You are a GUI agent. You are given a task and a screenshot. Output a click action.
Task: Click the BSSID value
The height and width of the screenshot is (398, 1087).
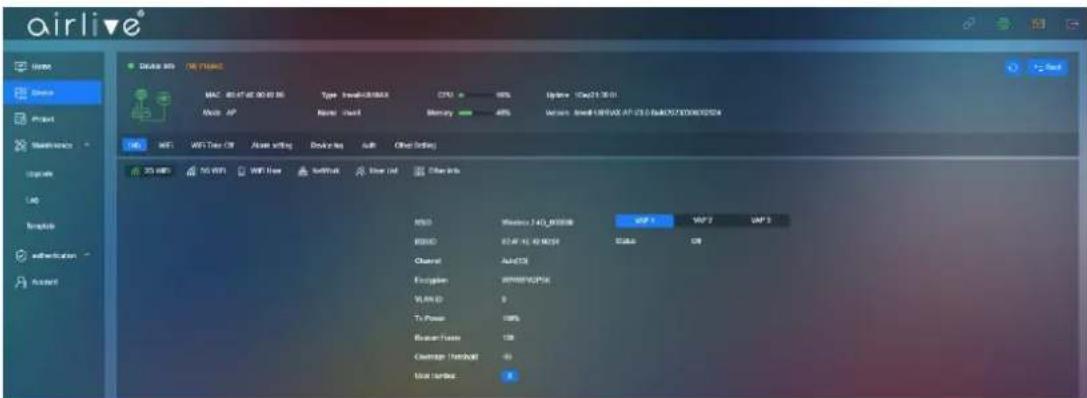point(532,242)
